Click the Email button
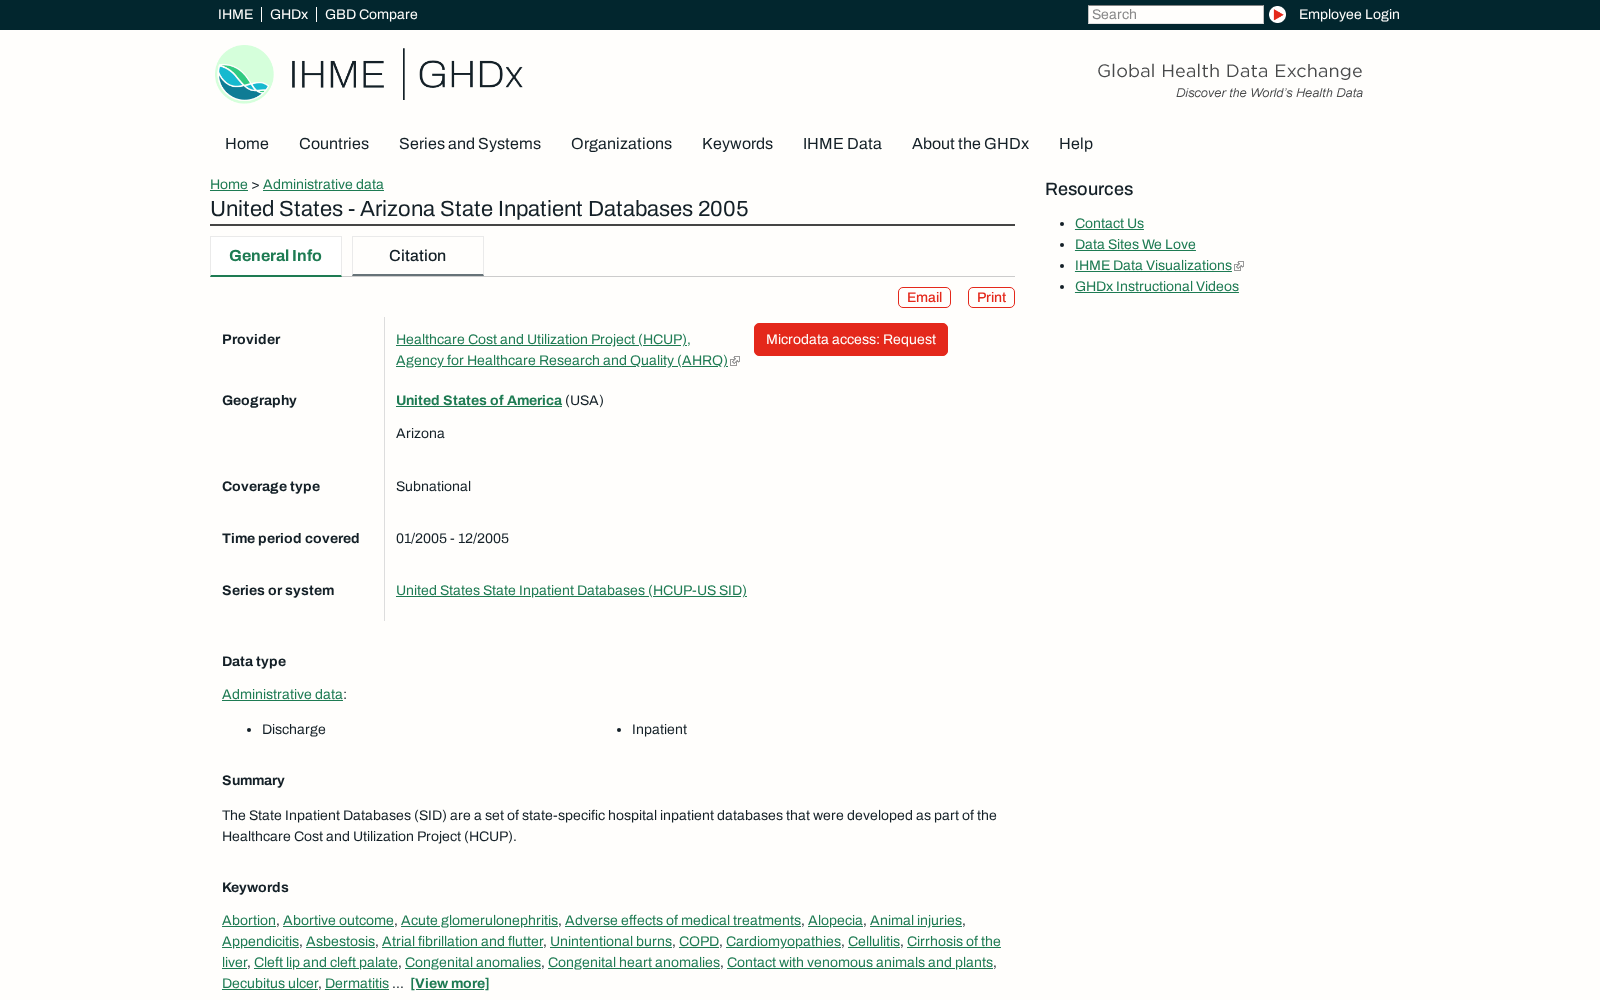This screenshot has width=1600, height=1000. pos(924,298)
